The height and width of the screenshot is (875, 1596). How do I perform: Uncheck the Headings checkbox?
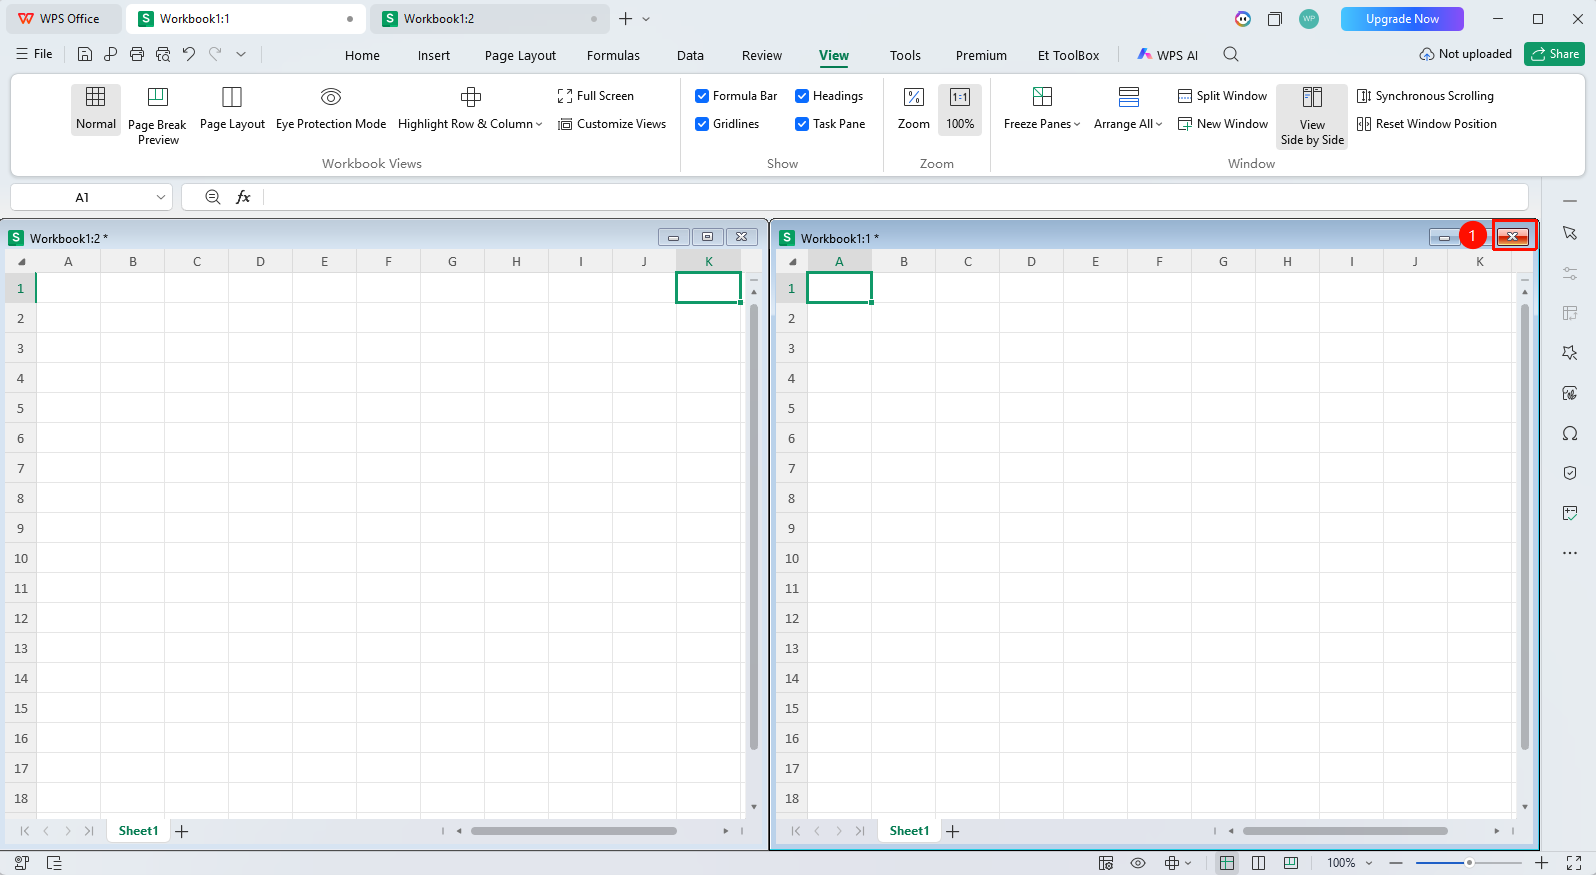click(x=802, y=96)
